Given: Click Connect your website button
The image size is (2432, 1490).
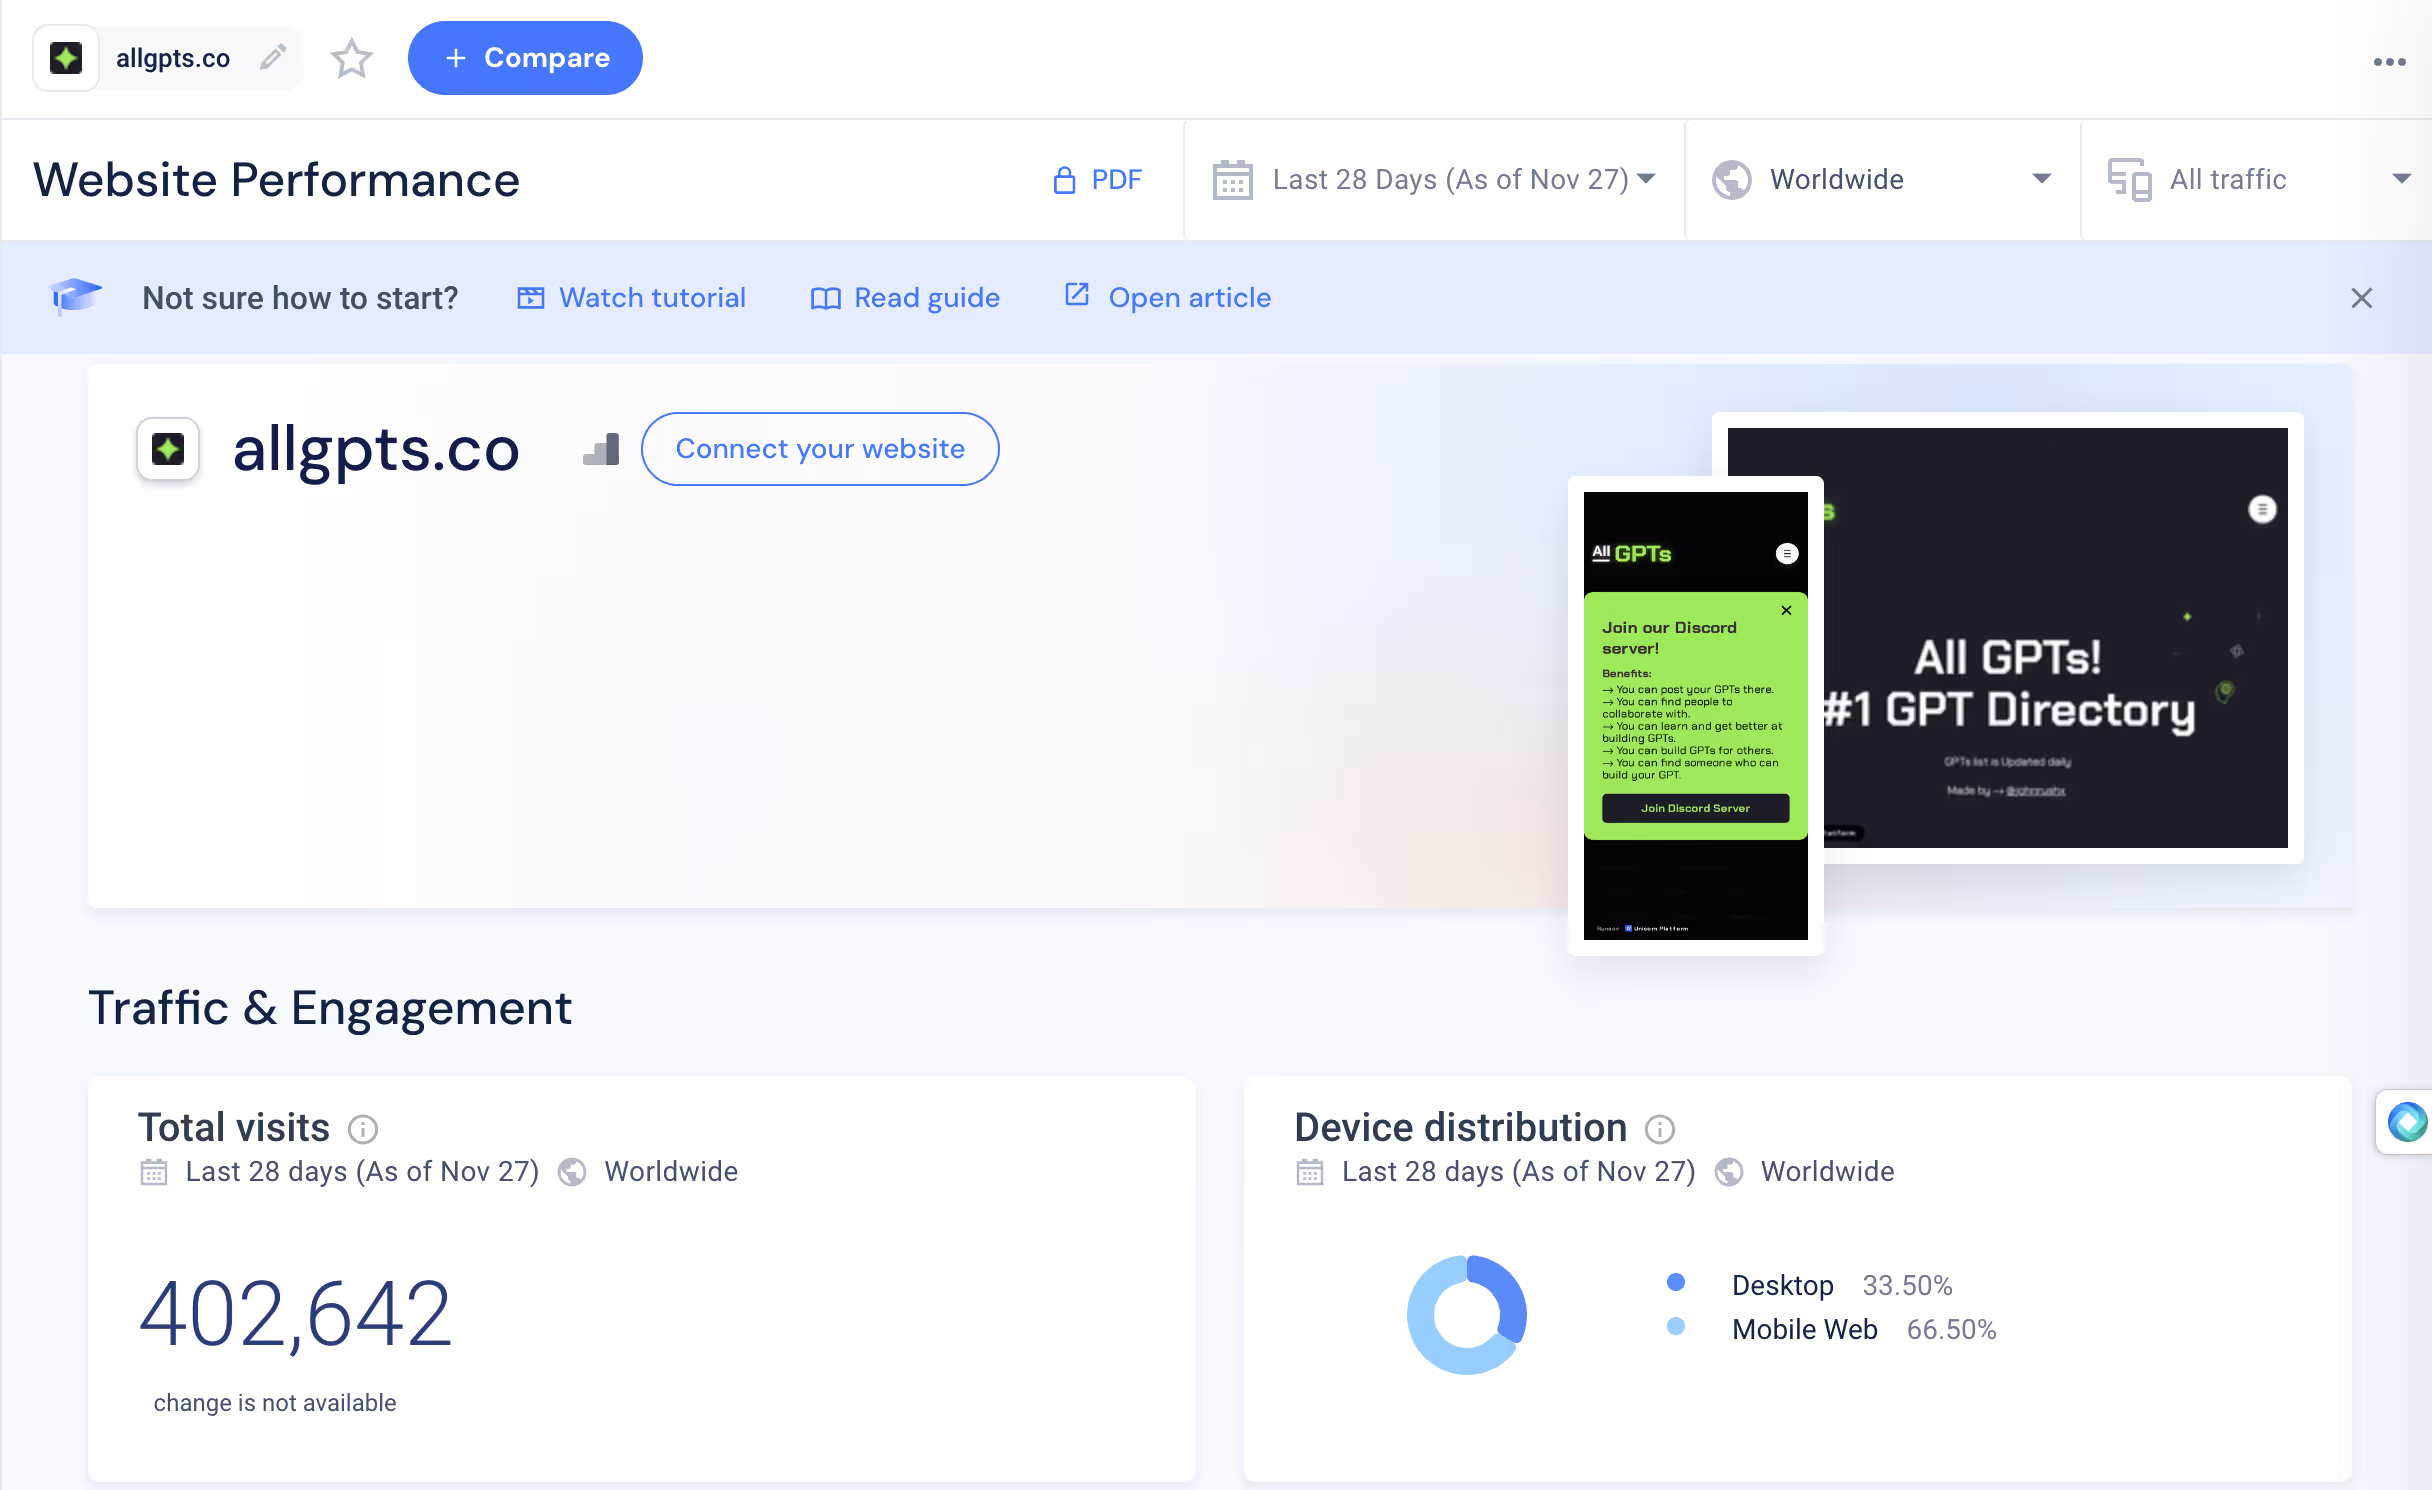Looking at the screenshot, I should (819, 449).
